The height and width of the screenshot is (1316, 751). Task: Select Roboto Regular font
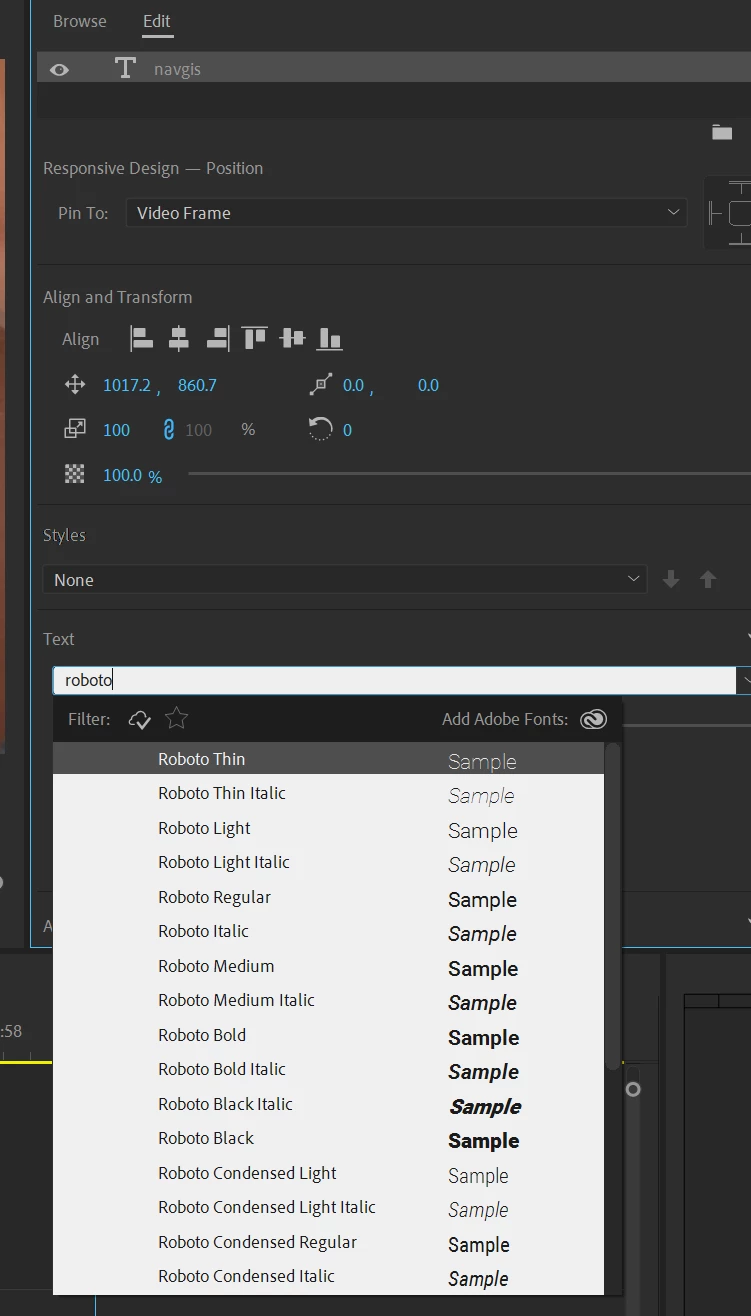click(329, 897)
